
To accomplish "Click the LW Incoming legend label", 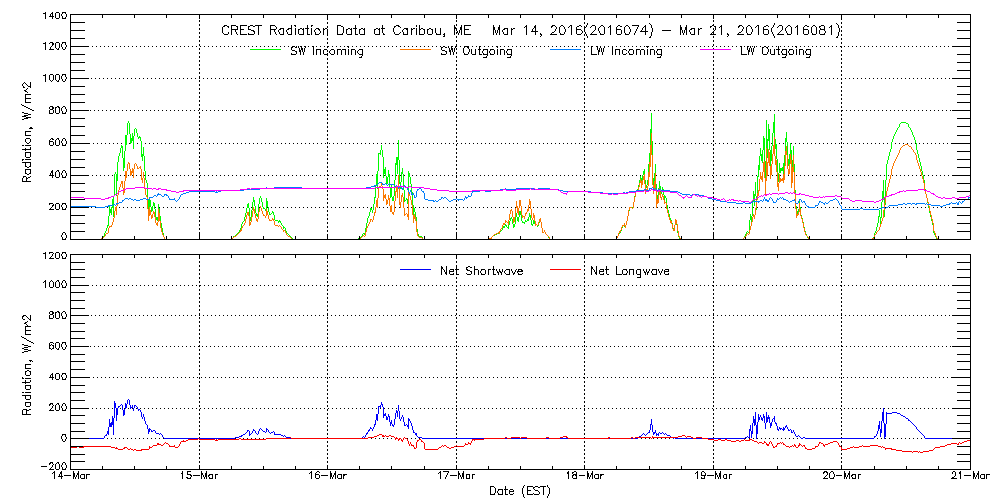I will click(625, 52).
